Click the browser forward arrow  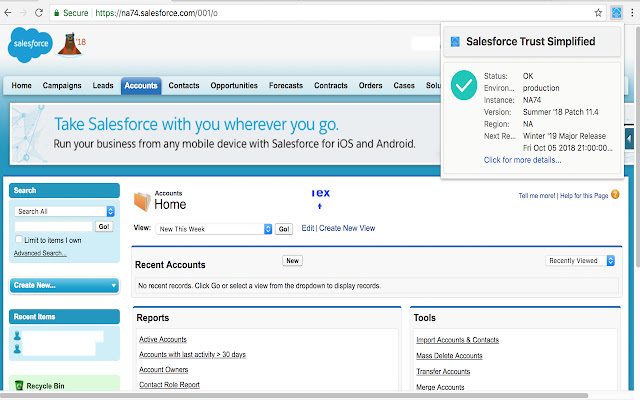(23, 13)
